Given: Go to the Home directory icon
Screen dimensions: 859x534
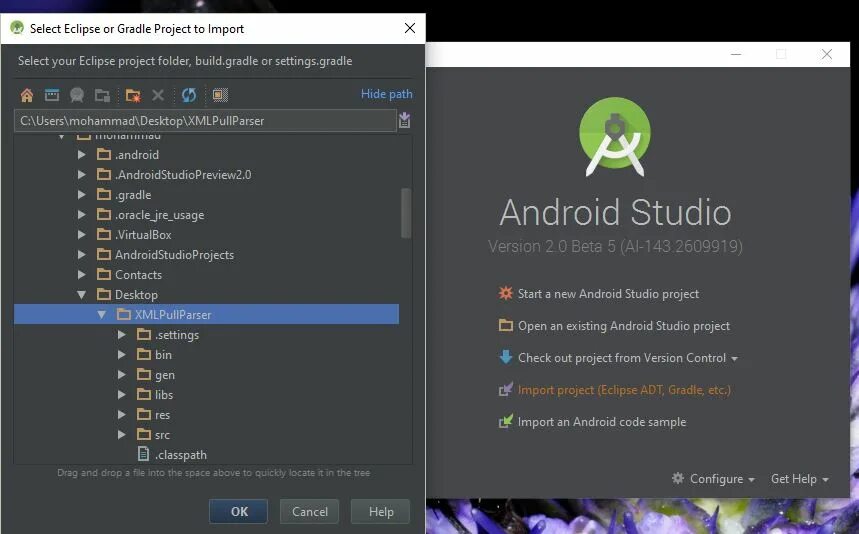Looking at the screenshot, I should point(26,95).
